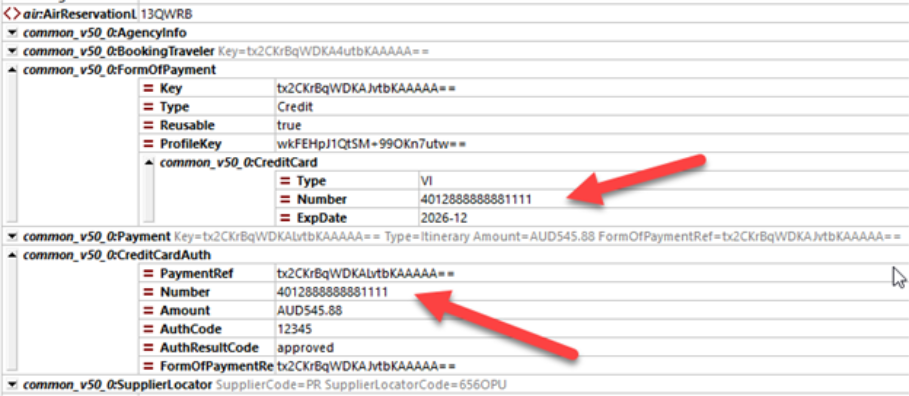Image resolution: width=909 pixels, height=396 pixels.
Task: Select the air:AirReservationL label
Action: tap(81, 13)
